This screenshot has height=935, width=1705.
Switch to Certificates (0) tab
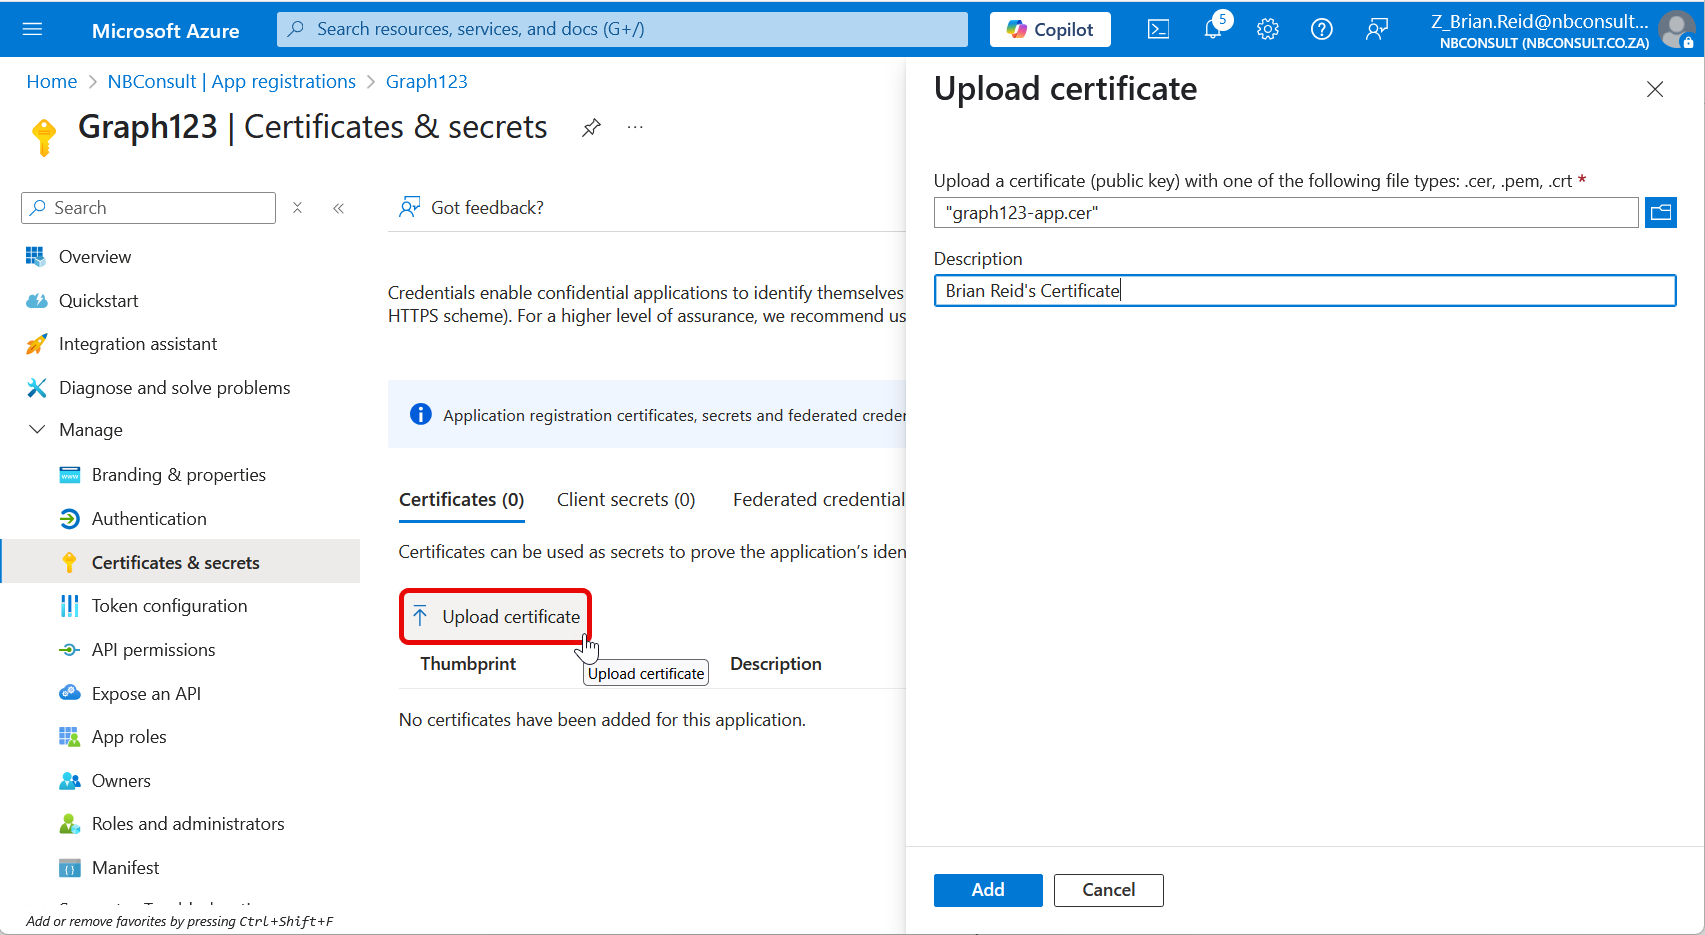tap(461, 500)
